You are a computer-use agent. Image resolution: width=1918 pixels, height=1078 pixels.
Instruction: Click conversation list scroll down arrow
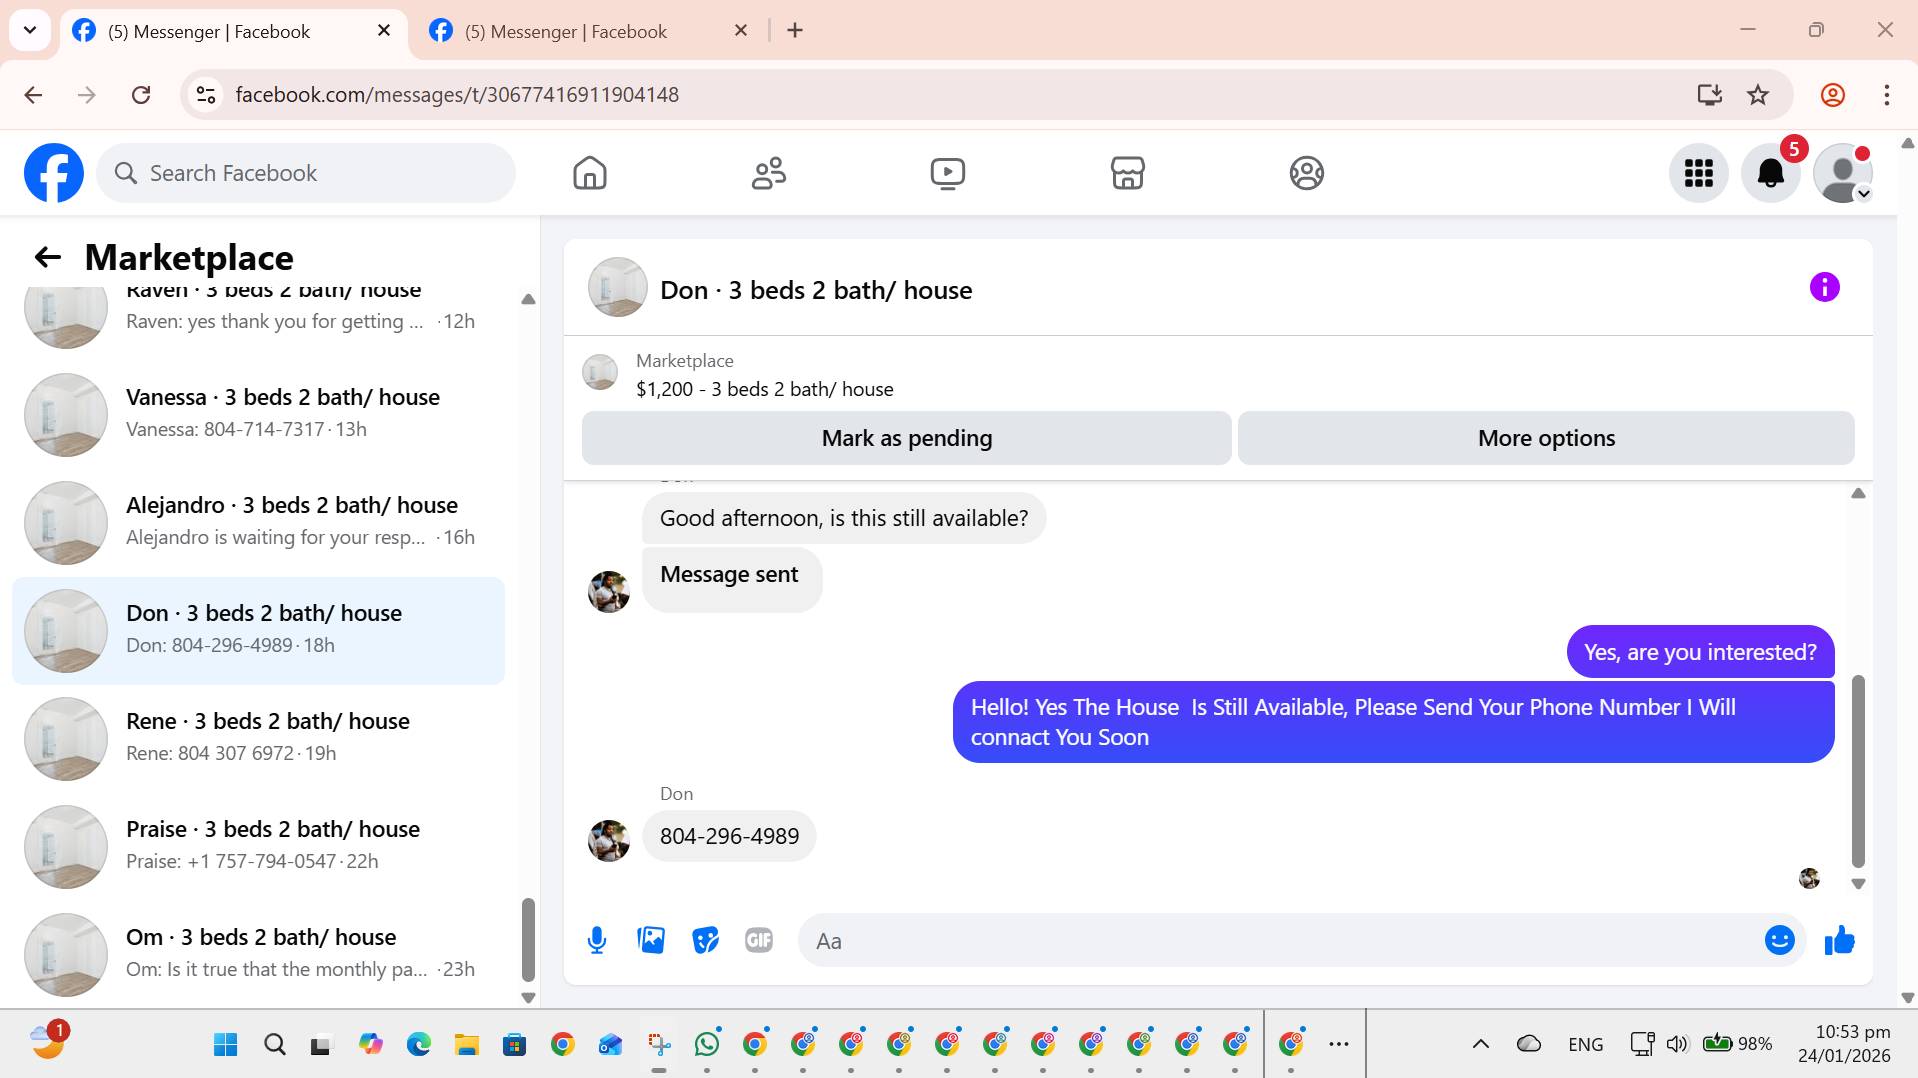529,997
